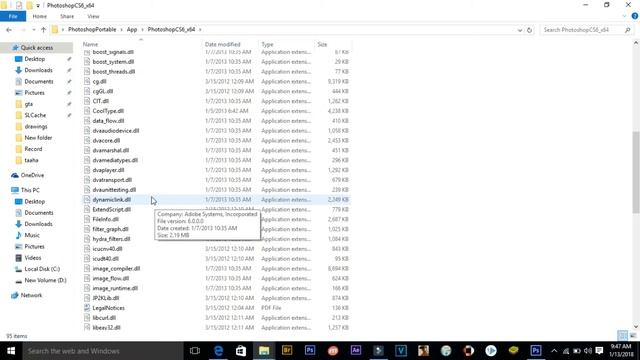This screenshot has height=360, width=640.
Task: Open Adobe After Effects from taskbar
Action: [356, 351]
